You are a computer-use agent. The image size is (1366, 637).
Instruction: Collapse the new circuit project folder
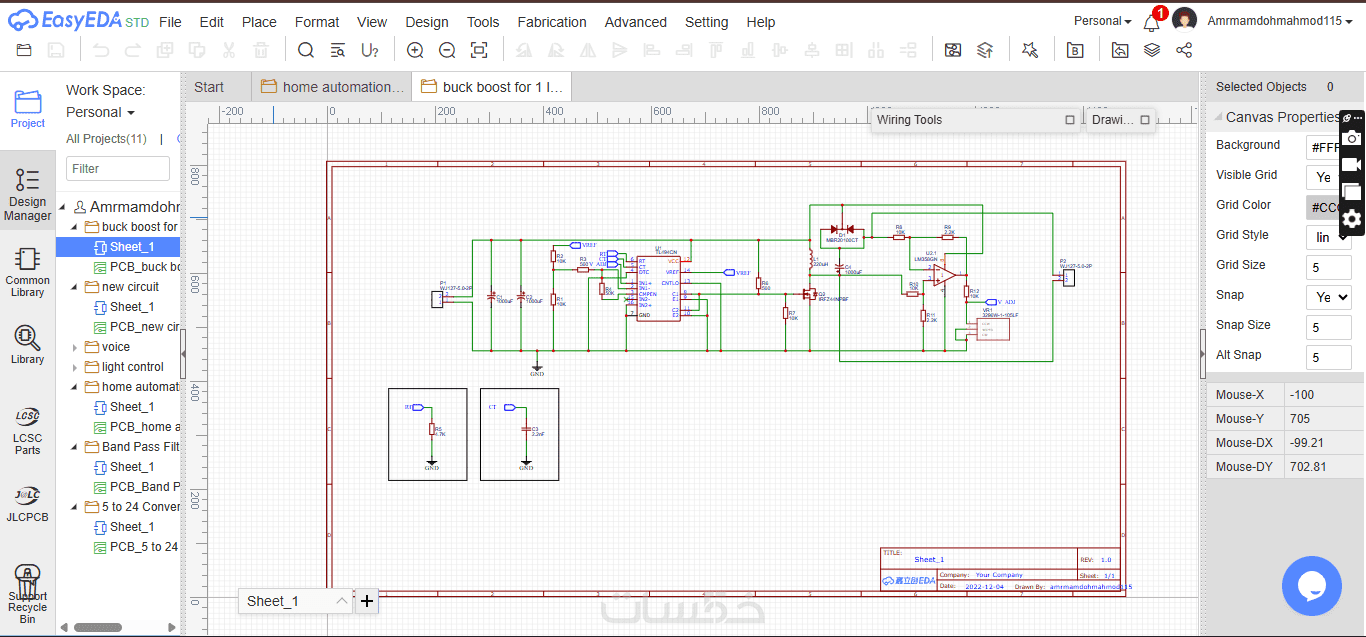75,287
